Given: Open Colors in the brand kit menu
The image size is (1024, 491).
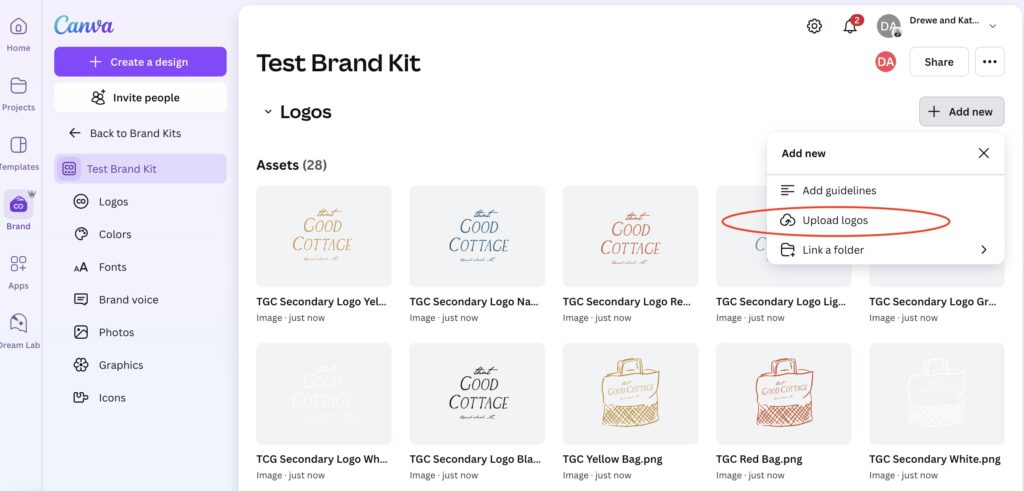Looking at the screenshot, I should pos(115,234).
